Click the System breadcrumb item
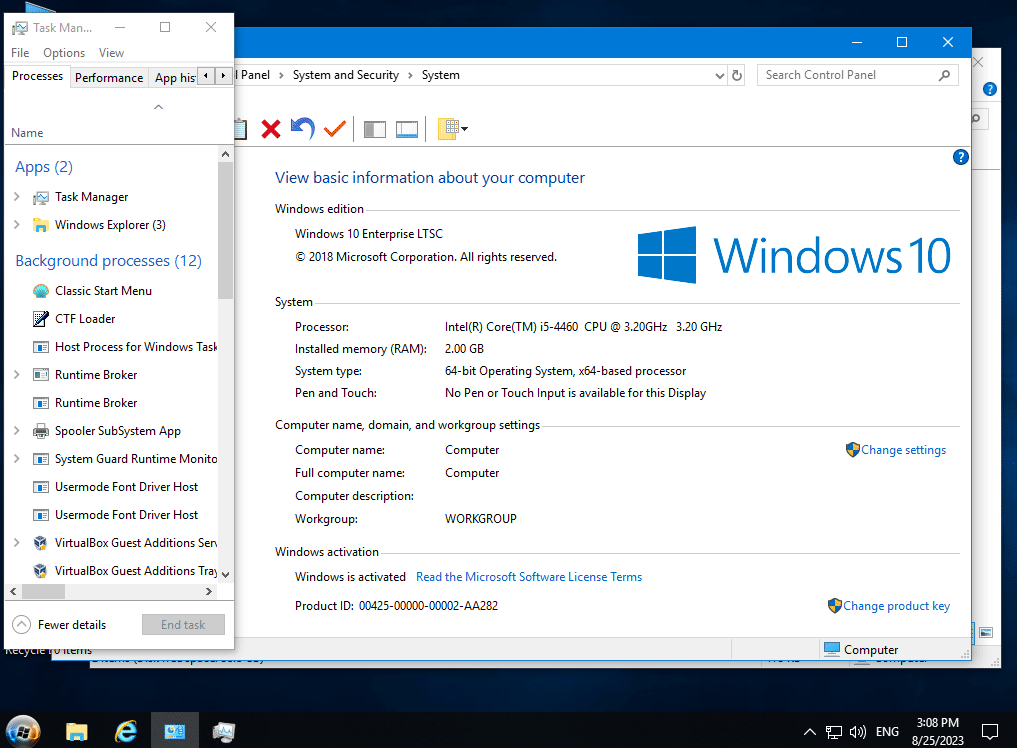 pos(440,75)
